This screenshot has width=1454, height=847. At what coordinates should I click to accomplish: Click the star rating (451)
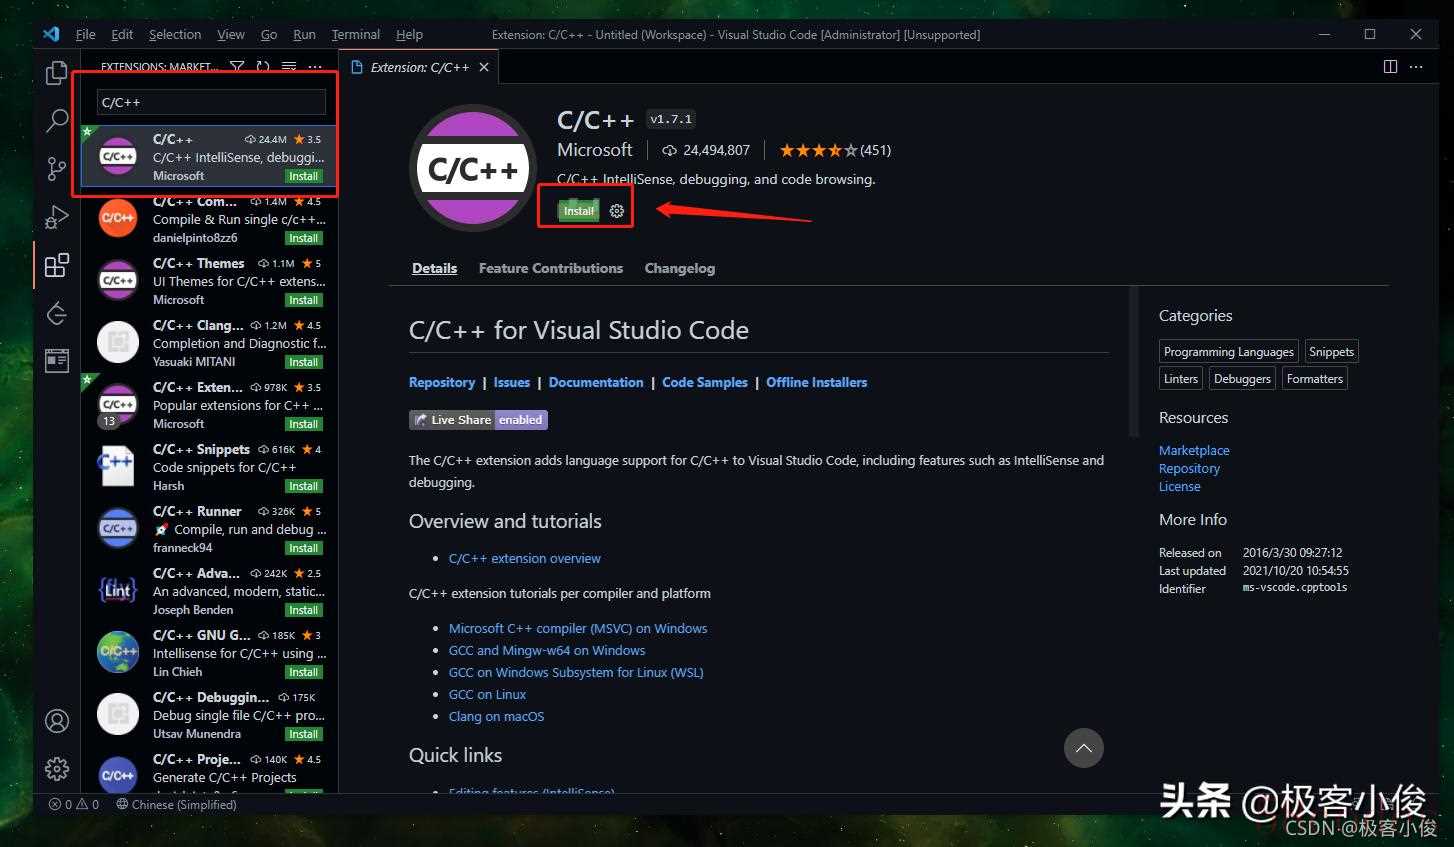(x=835, y=150)
